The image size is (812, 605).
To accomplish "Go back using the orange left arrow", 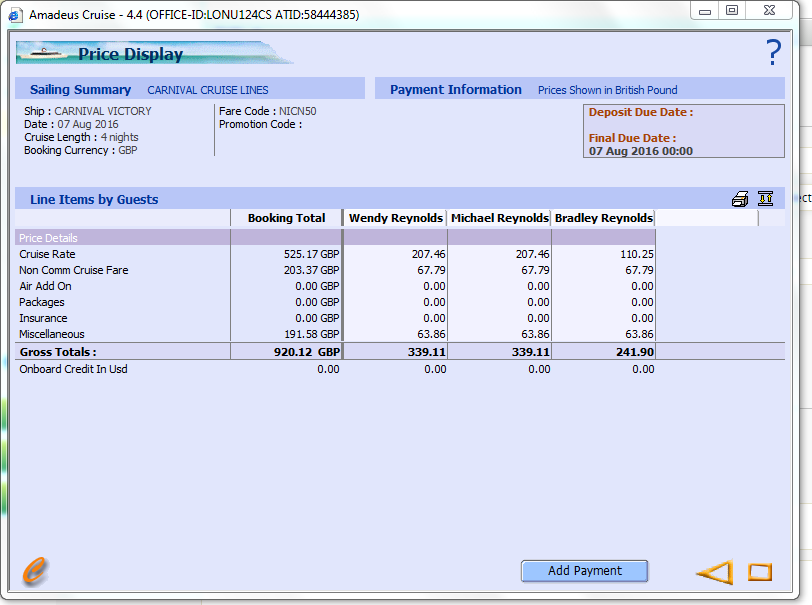I will pyautogui.click(x=715, y=572).
